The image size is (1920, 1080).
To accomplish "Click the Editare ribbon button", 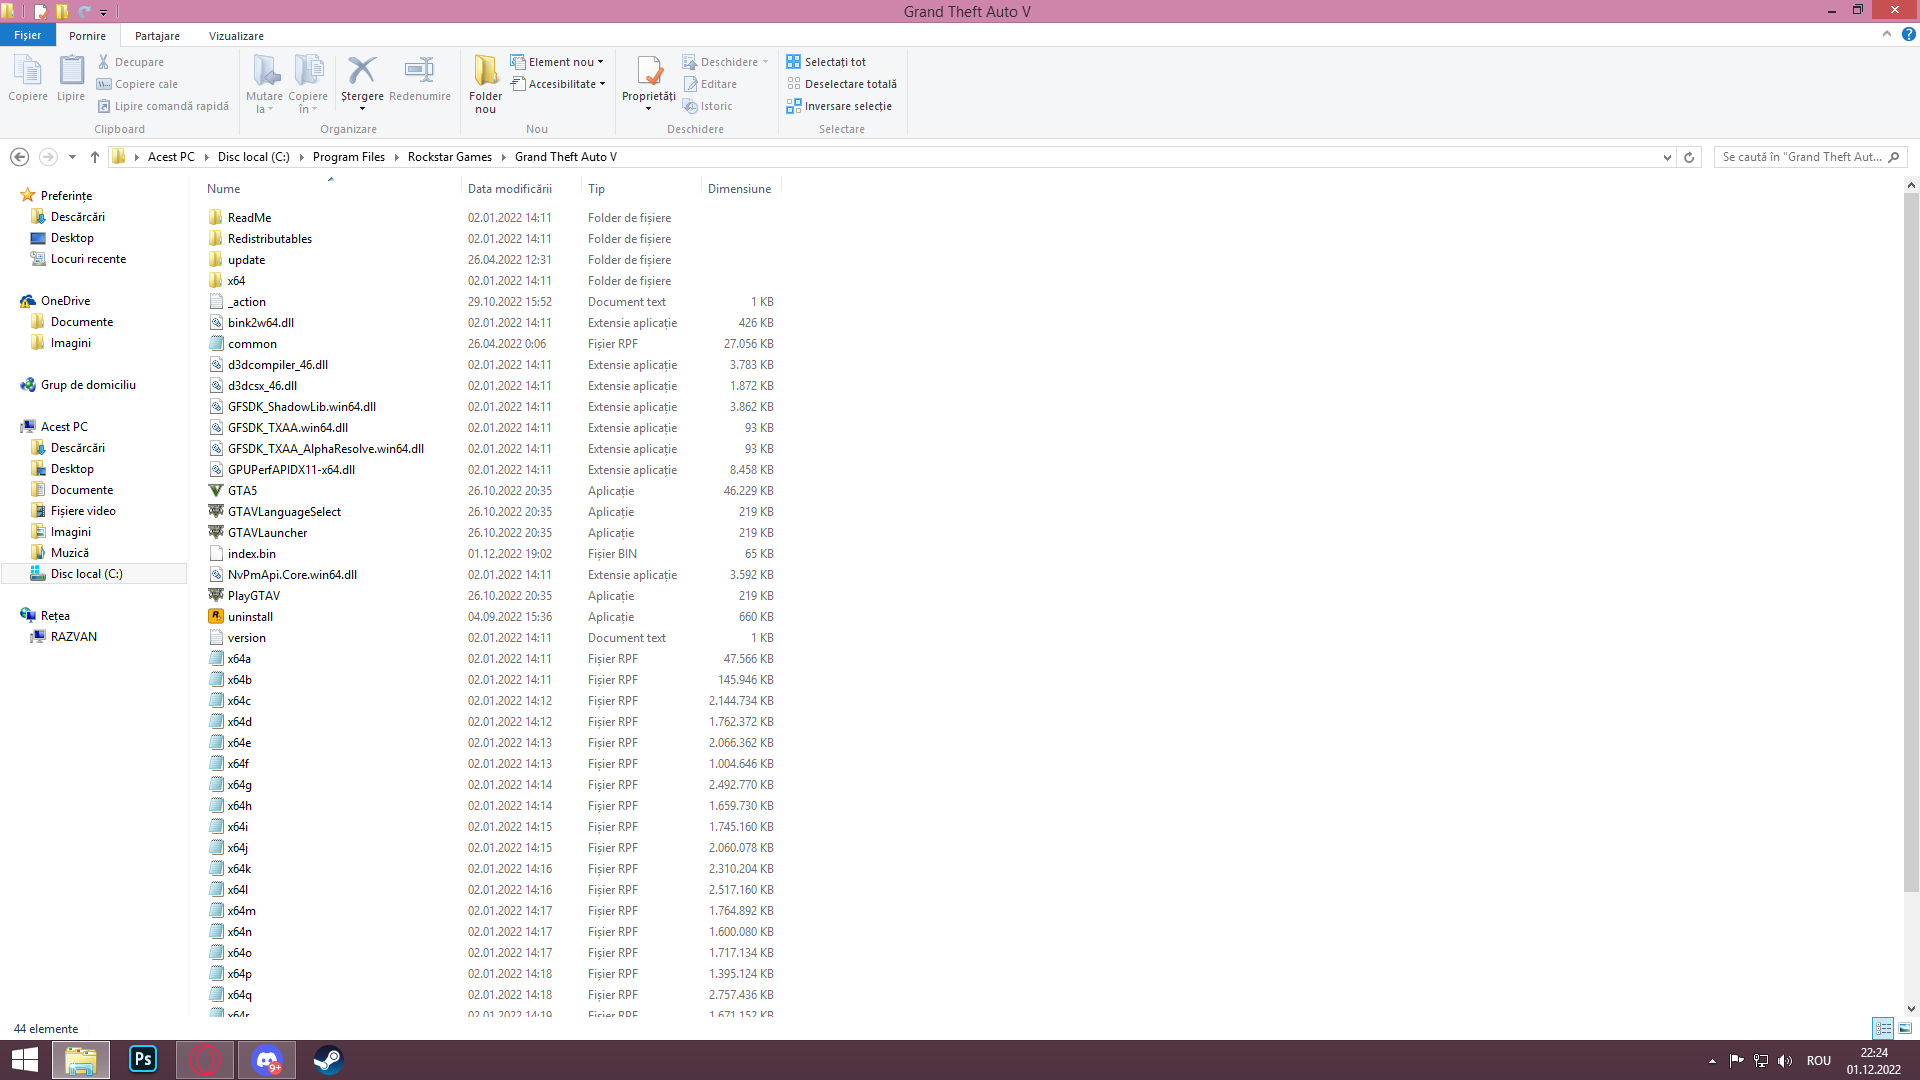I will (710, 84).
